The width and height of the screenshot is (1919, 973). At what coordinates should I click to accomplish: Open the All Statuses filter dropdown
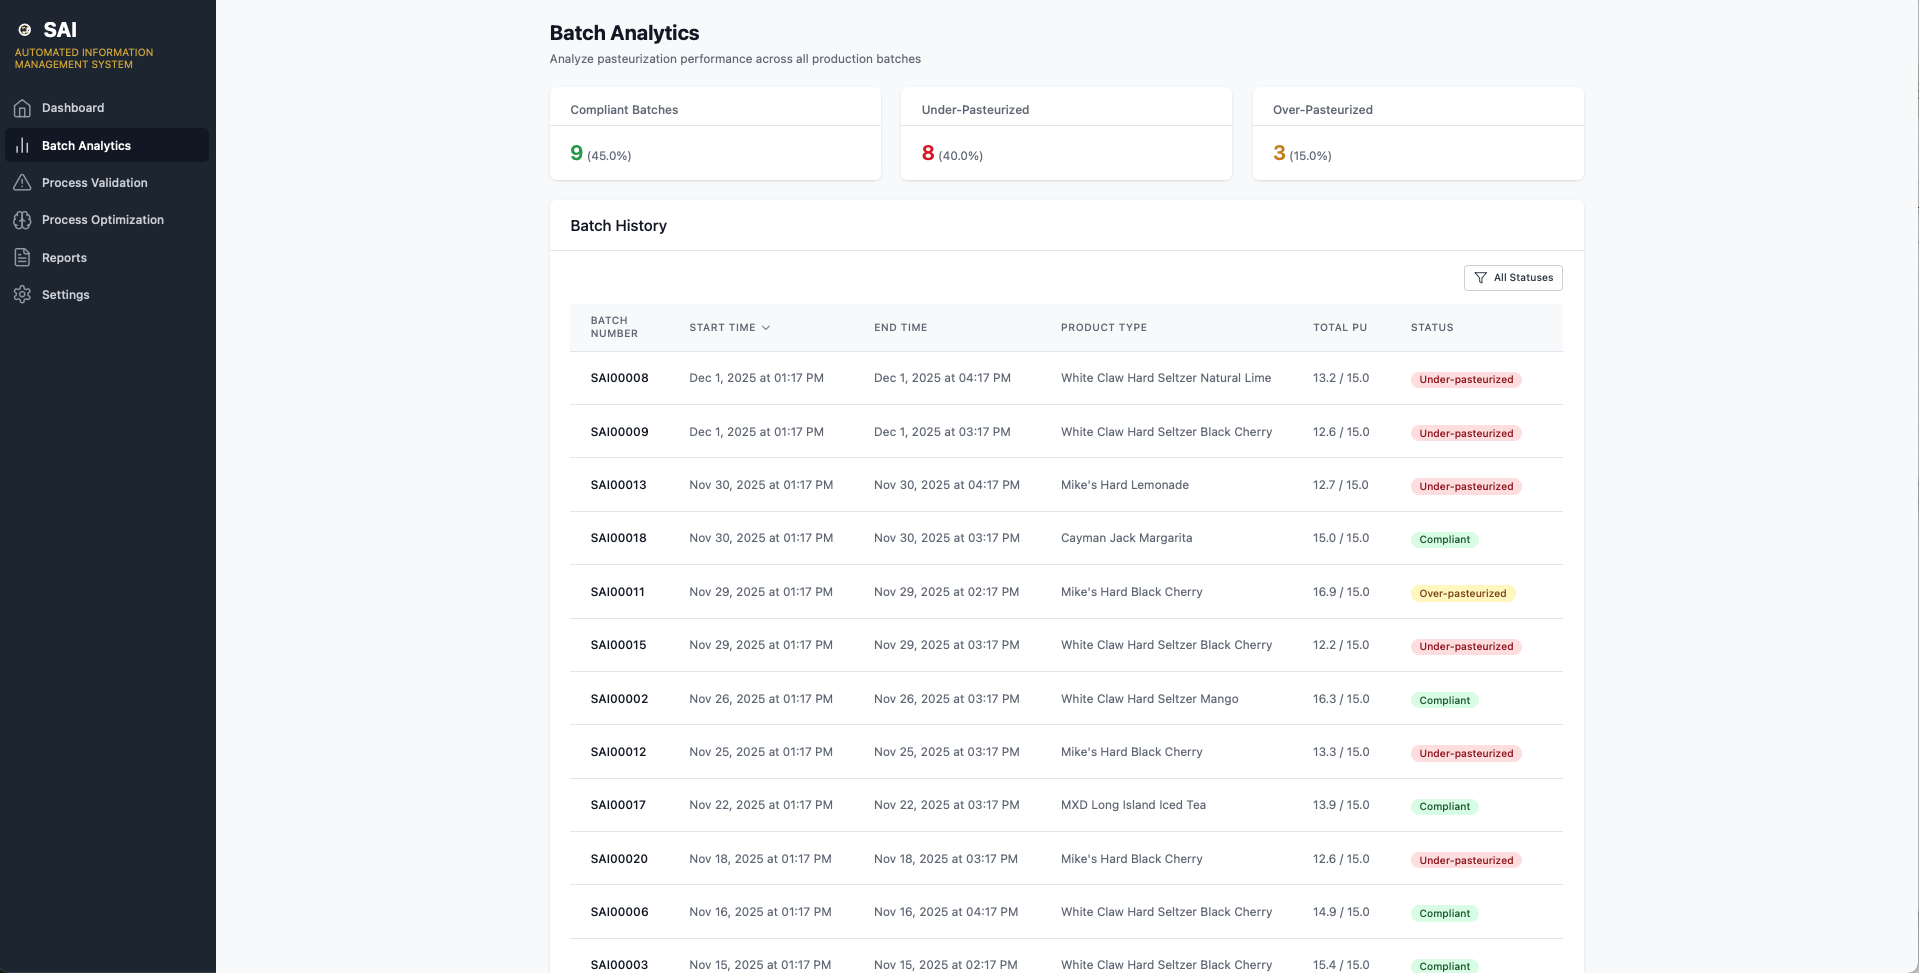(1513, 278)
